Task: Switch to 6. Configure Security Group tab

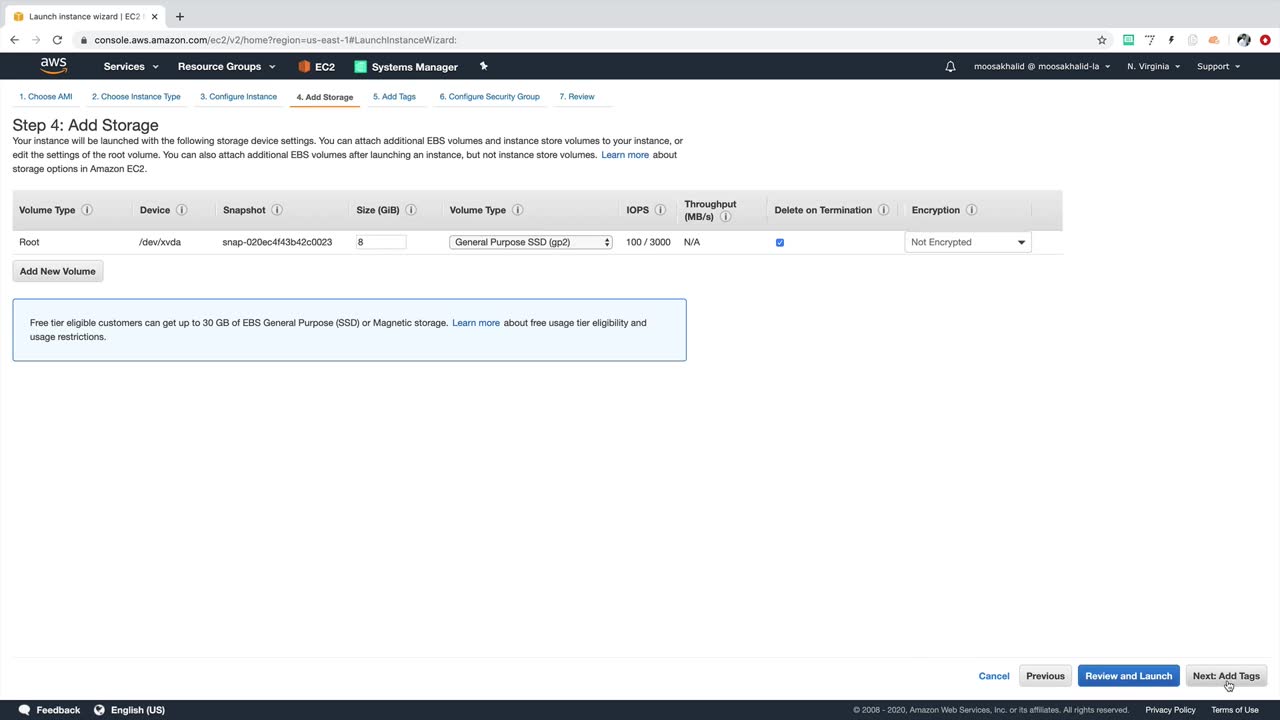Action: tap(489, 97)
